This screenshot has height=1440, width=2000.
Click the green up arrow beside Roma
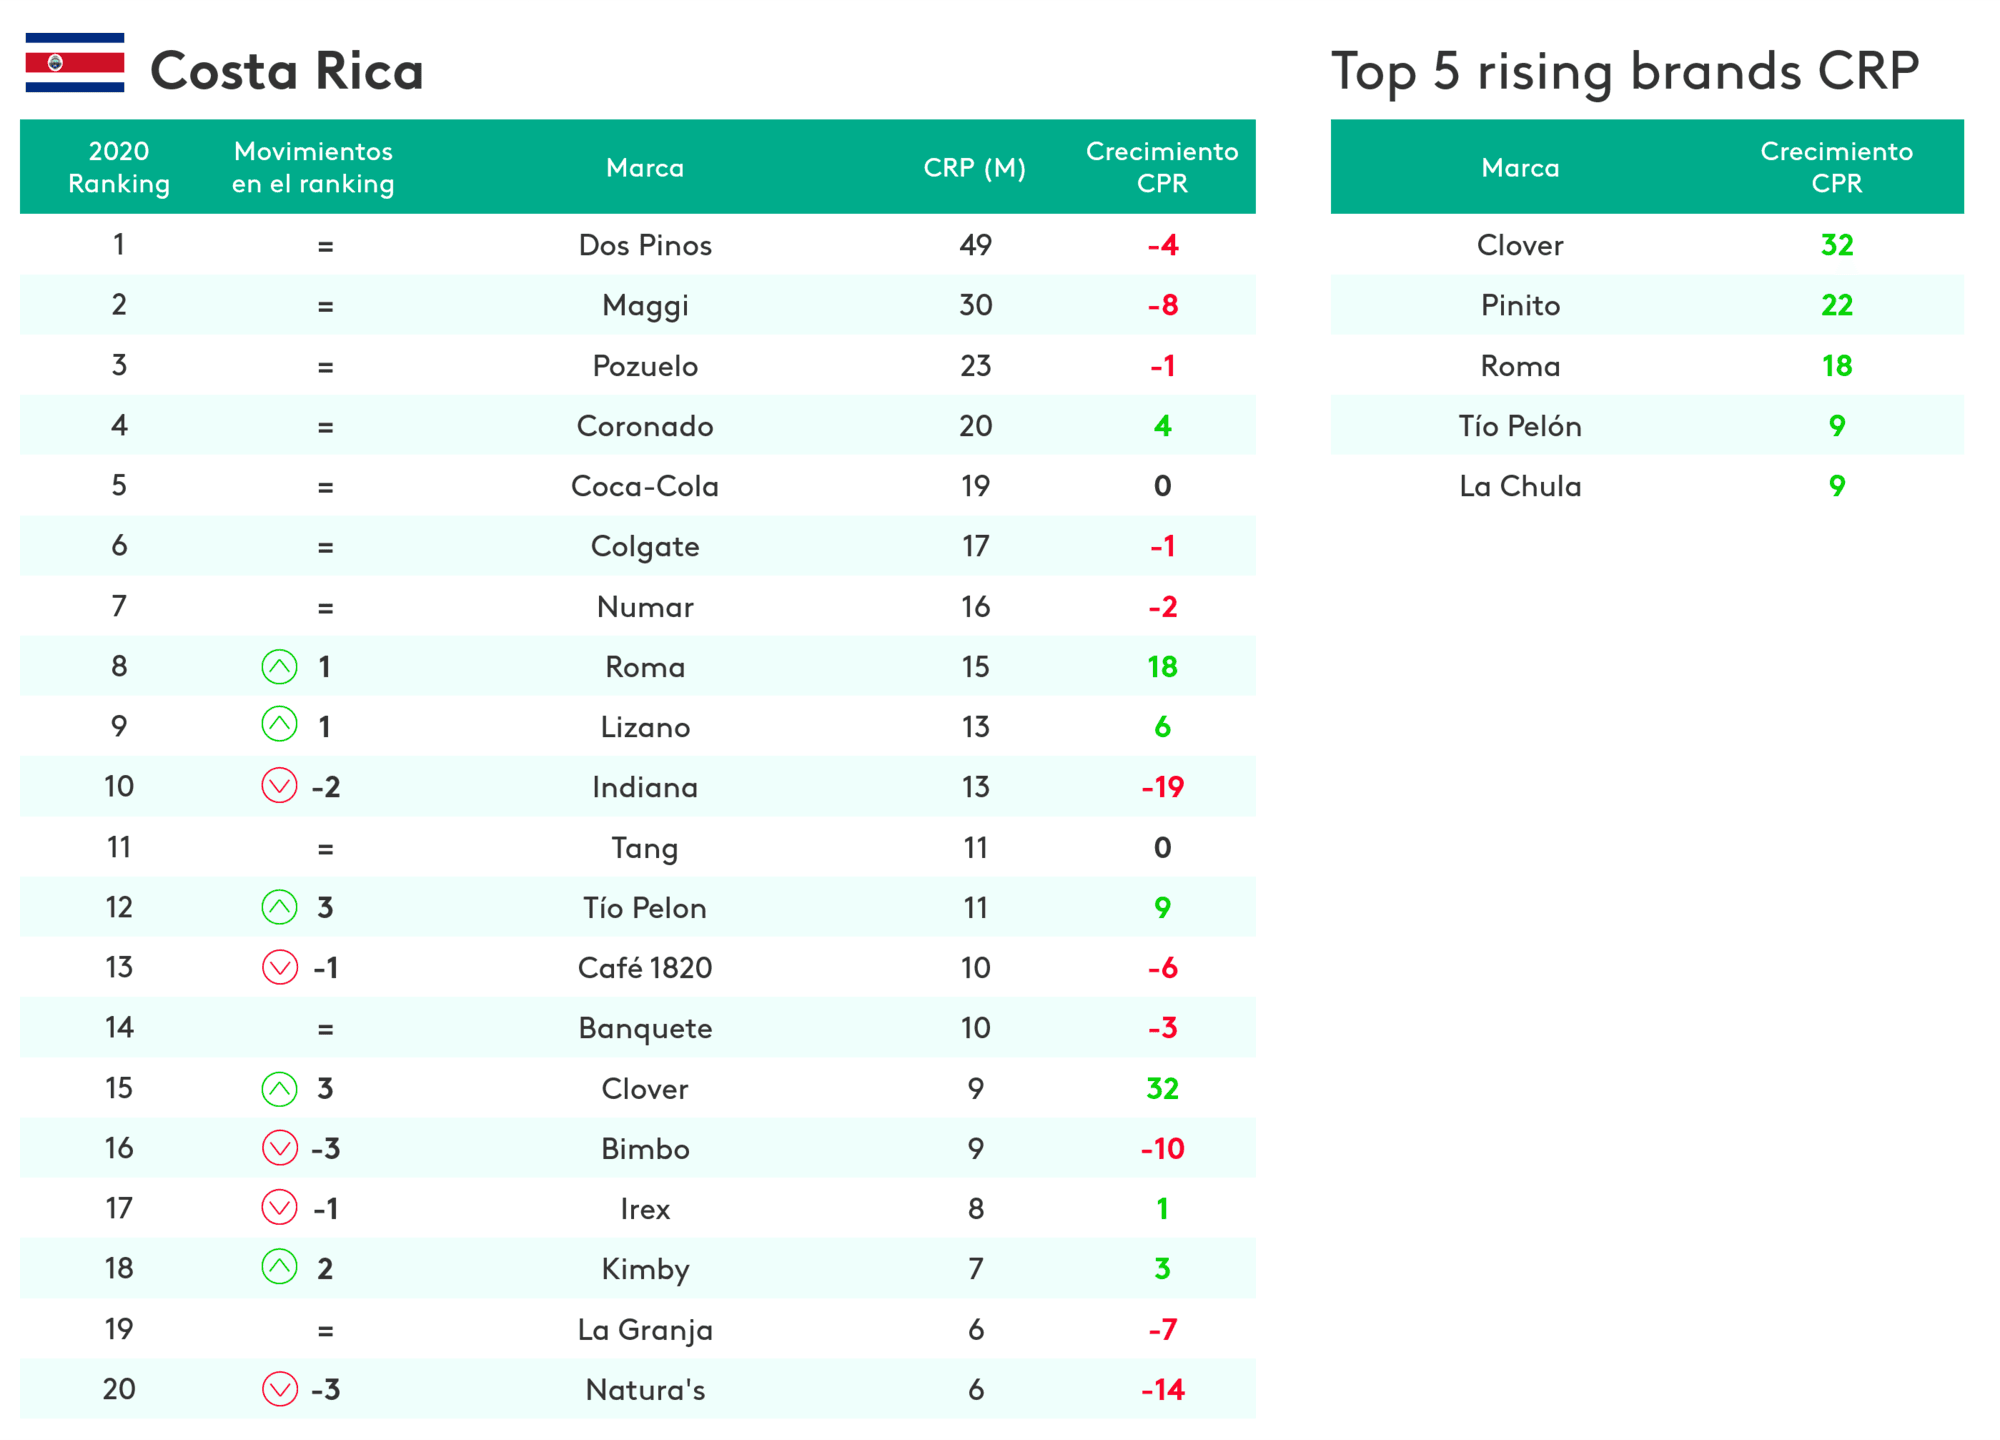279,667
